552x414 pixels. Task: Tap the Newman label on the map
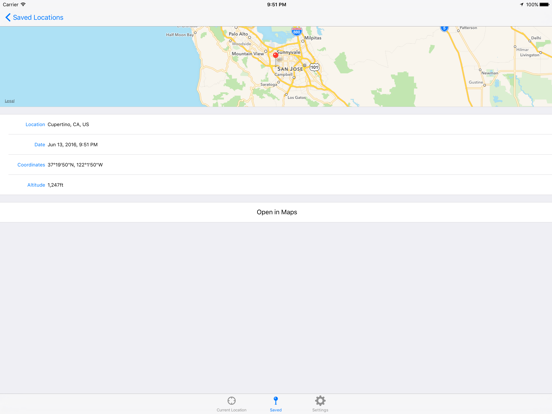(x=490, y=73)
